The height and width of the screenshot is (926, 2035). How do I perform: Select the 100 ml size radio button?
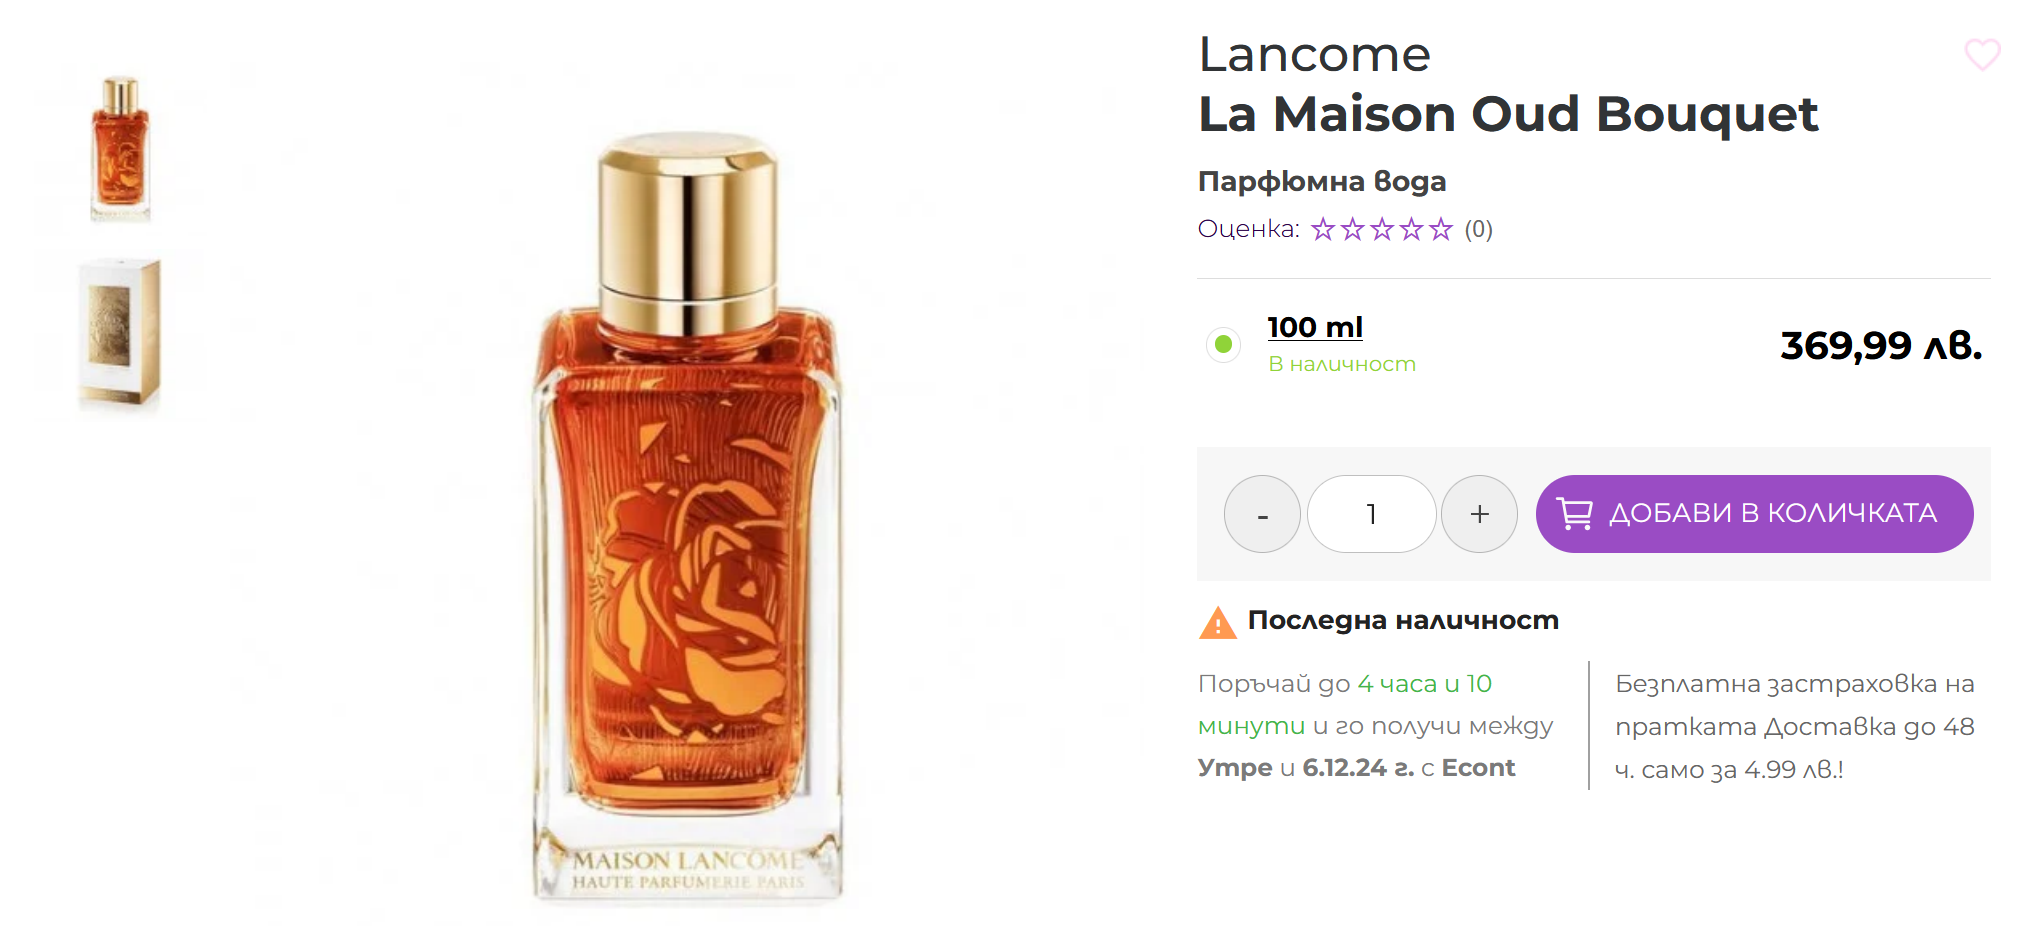[x=1223, y=345]
